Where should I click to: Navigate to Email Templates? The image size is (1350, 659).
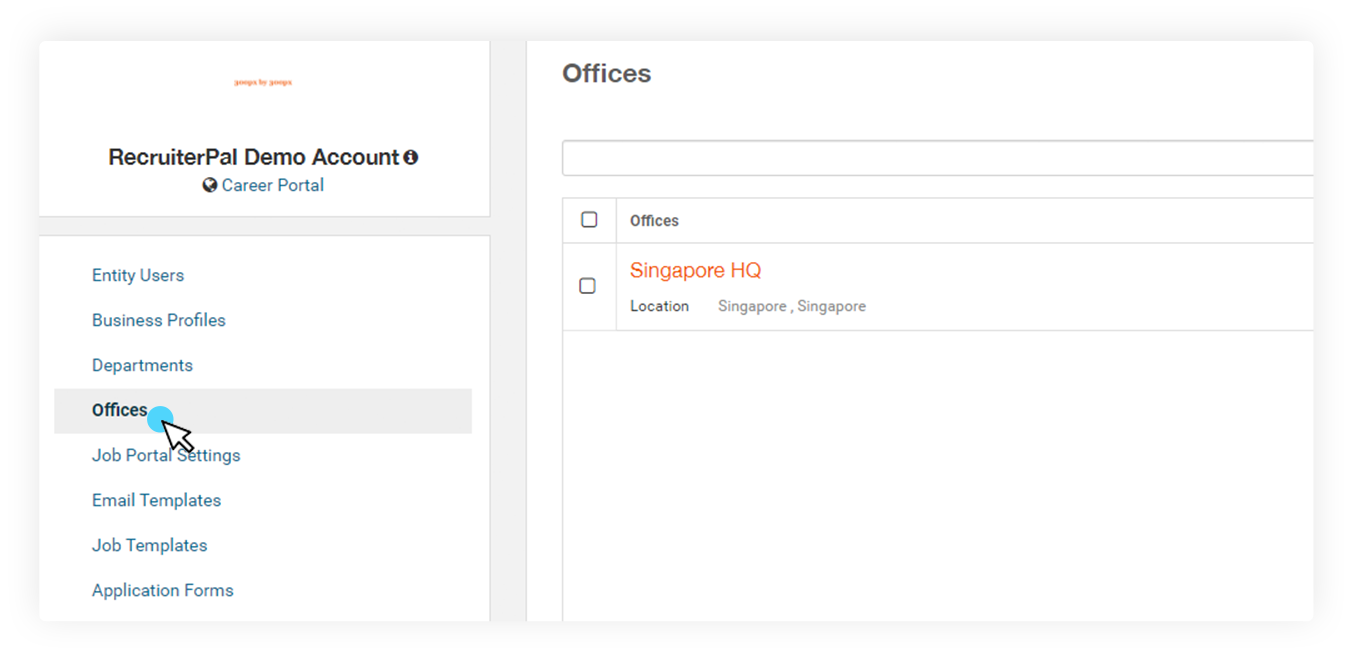(x=156, y=500)
